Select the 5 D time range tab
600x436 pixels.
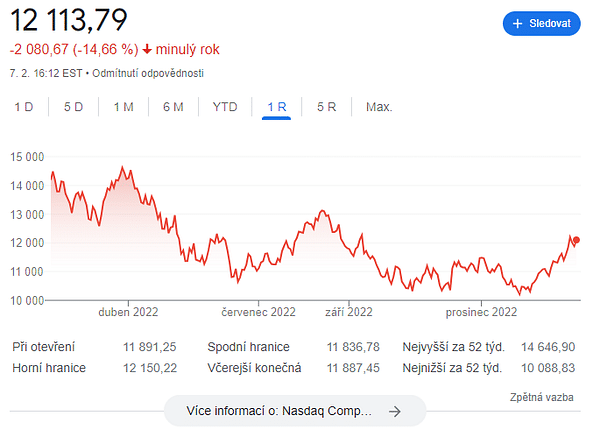click(x=73, y=107)
